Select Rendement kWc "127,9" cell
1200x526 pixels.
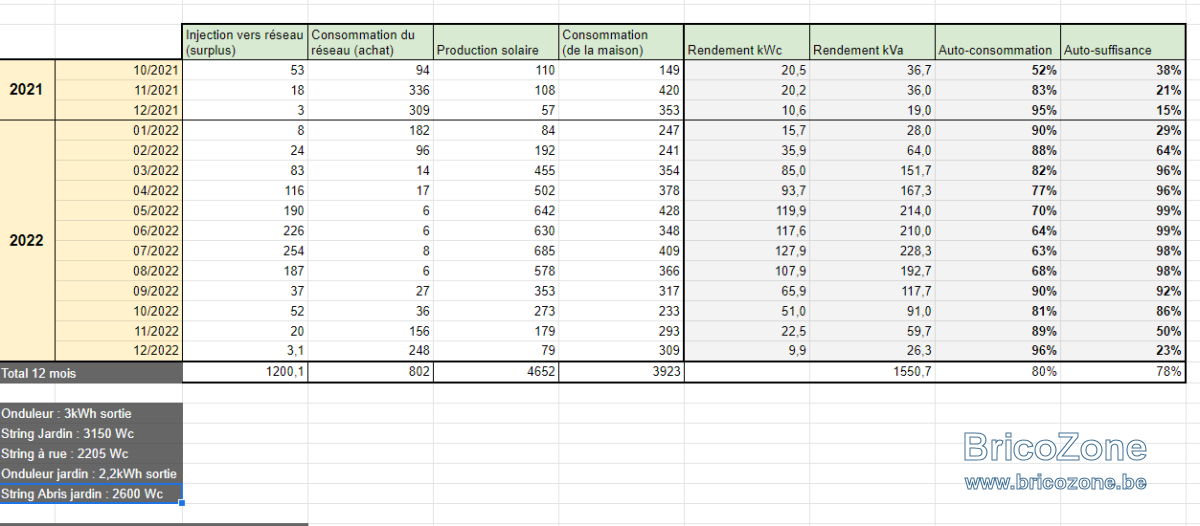point(746,250)
